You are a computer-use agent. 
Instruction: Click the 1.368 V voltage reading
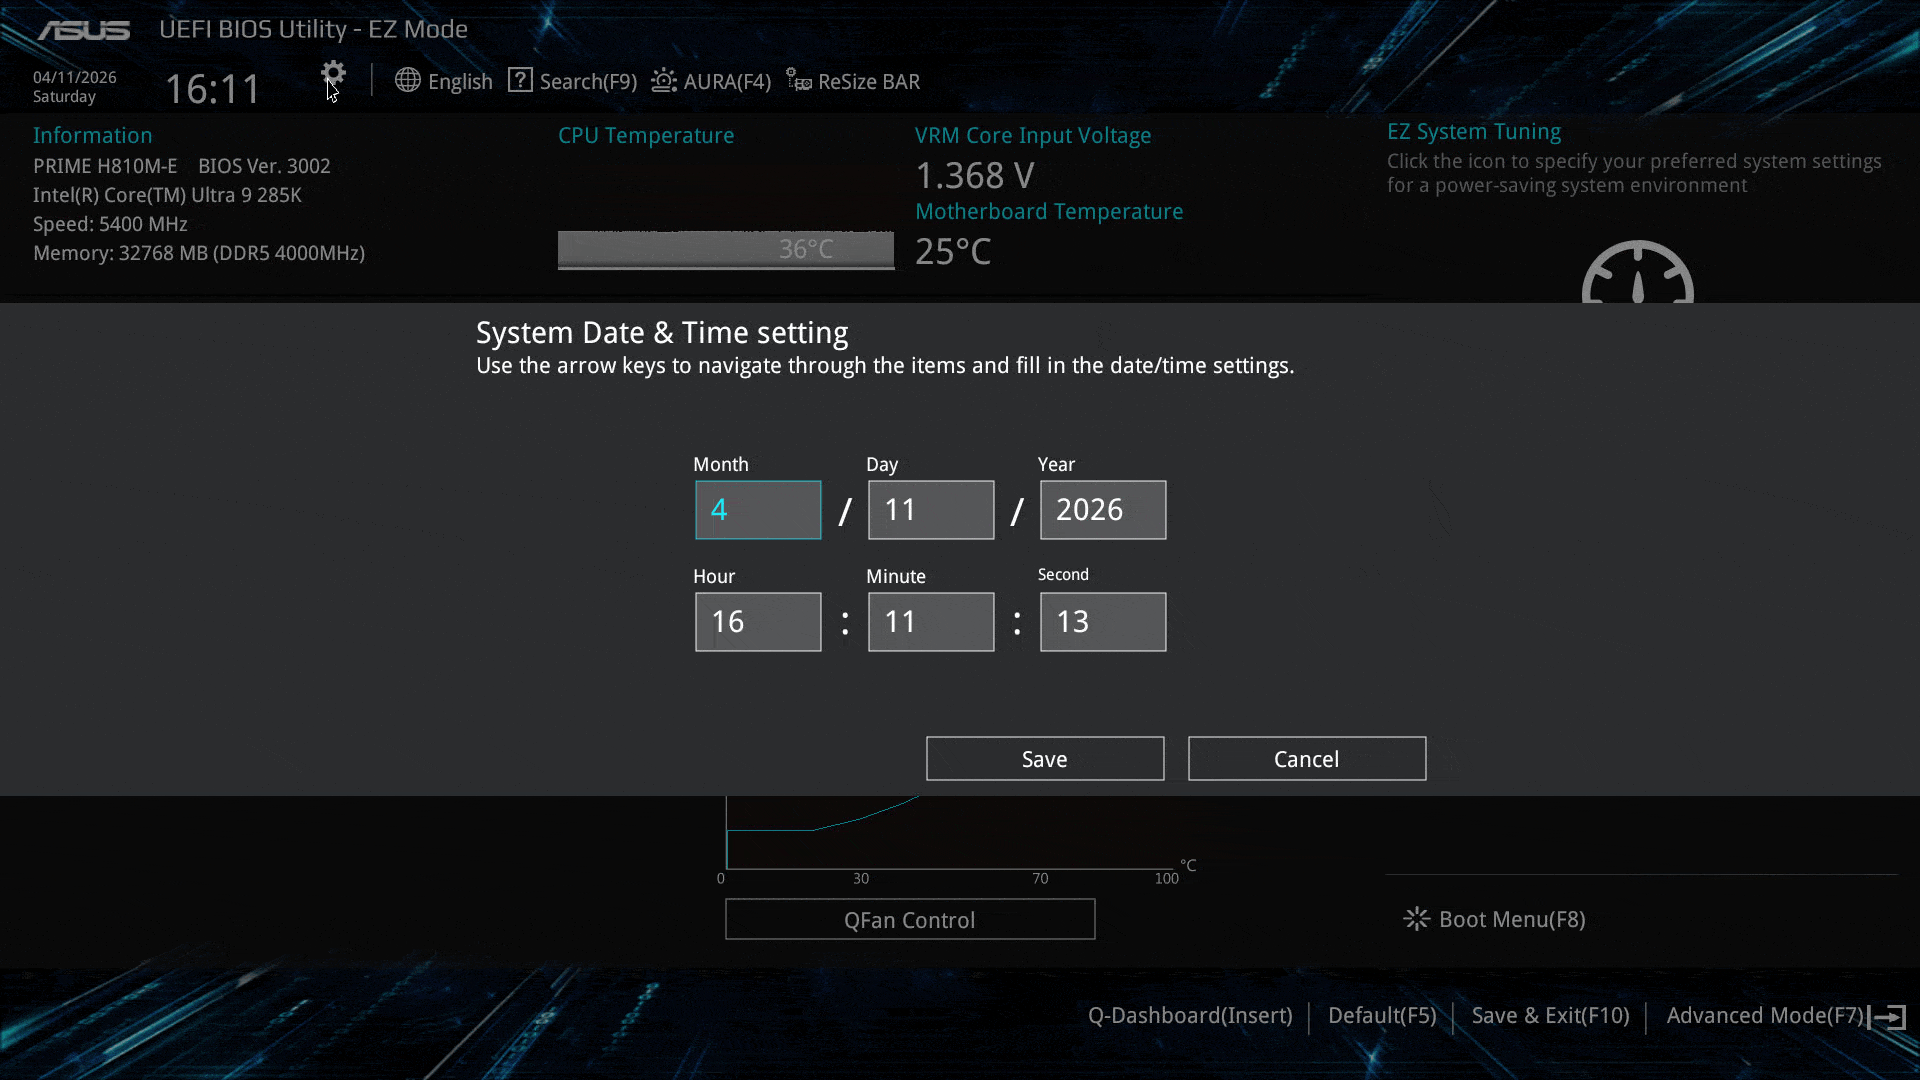(975, 176)
